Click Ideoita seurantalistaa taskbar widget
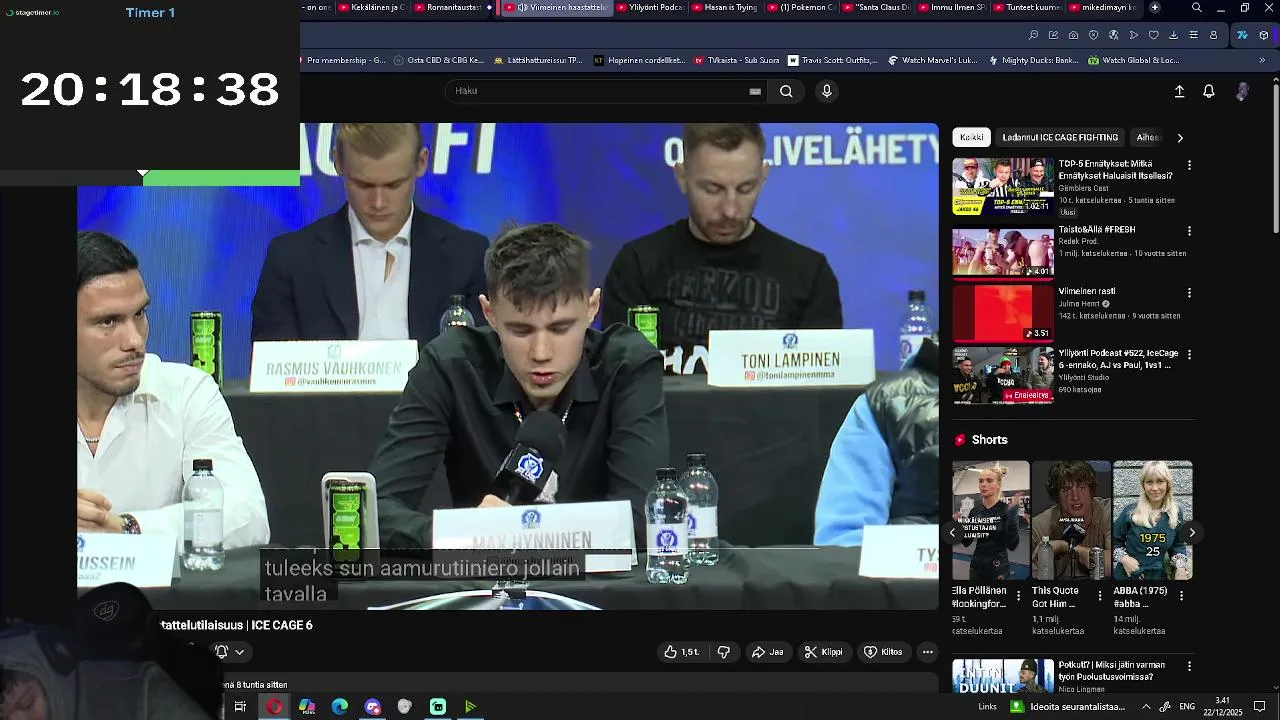The width and height of the screenshot is (1280, 720). pos(1068,707)
